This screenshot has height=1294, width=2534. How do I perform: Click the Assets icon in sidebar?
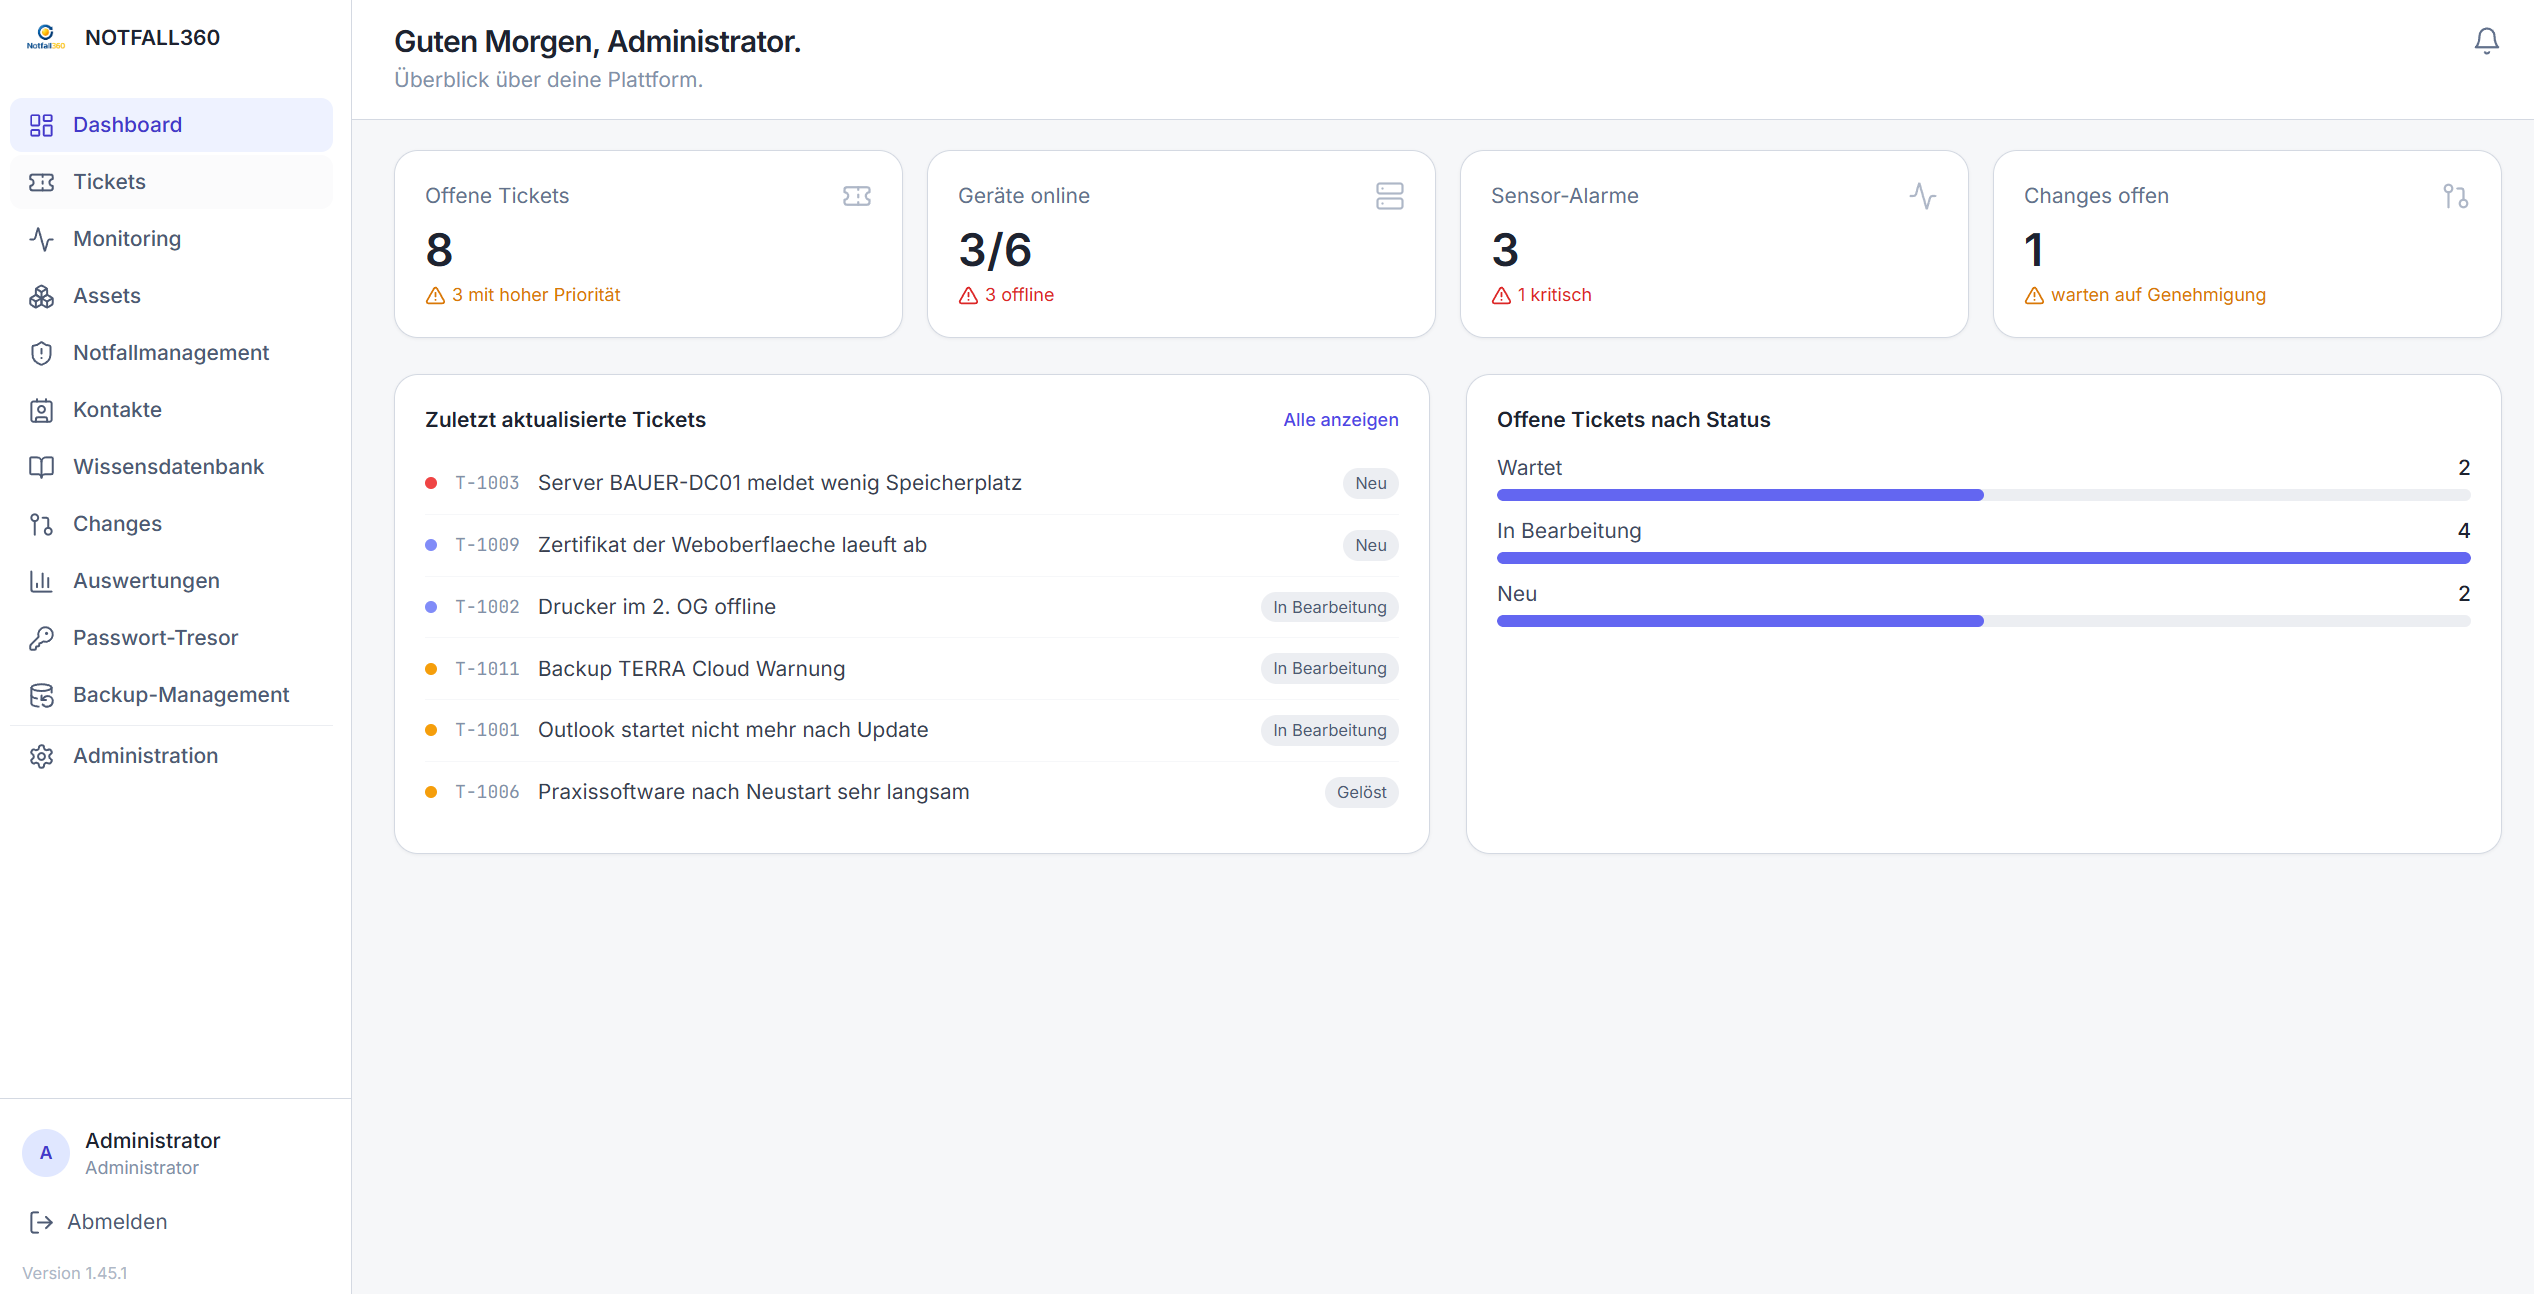41,296
